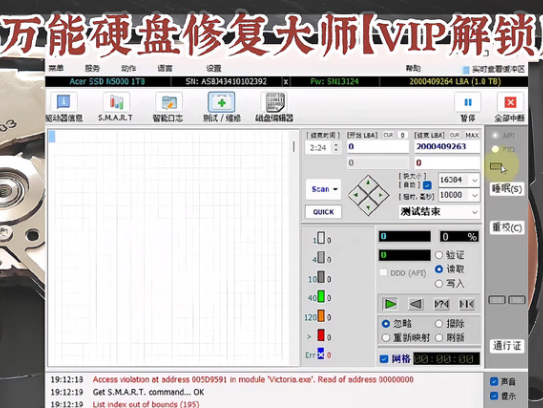The image size is (543, 408).
Task: Click the real-time buffer view indicator icon
Action: coord(466,70)
